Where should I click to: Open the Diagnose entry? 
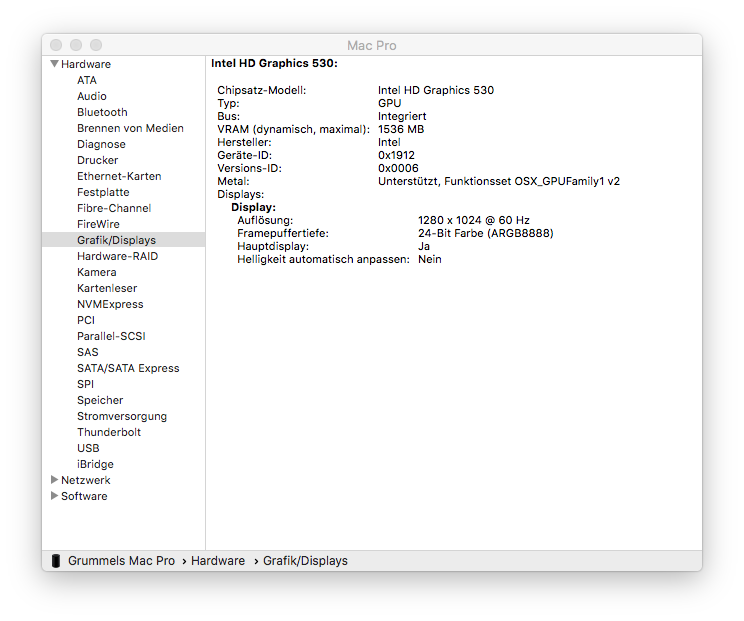tap(101, 144)
